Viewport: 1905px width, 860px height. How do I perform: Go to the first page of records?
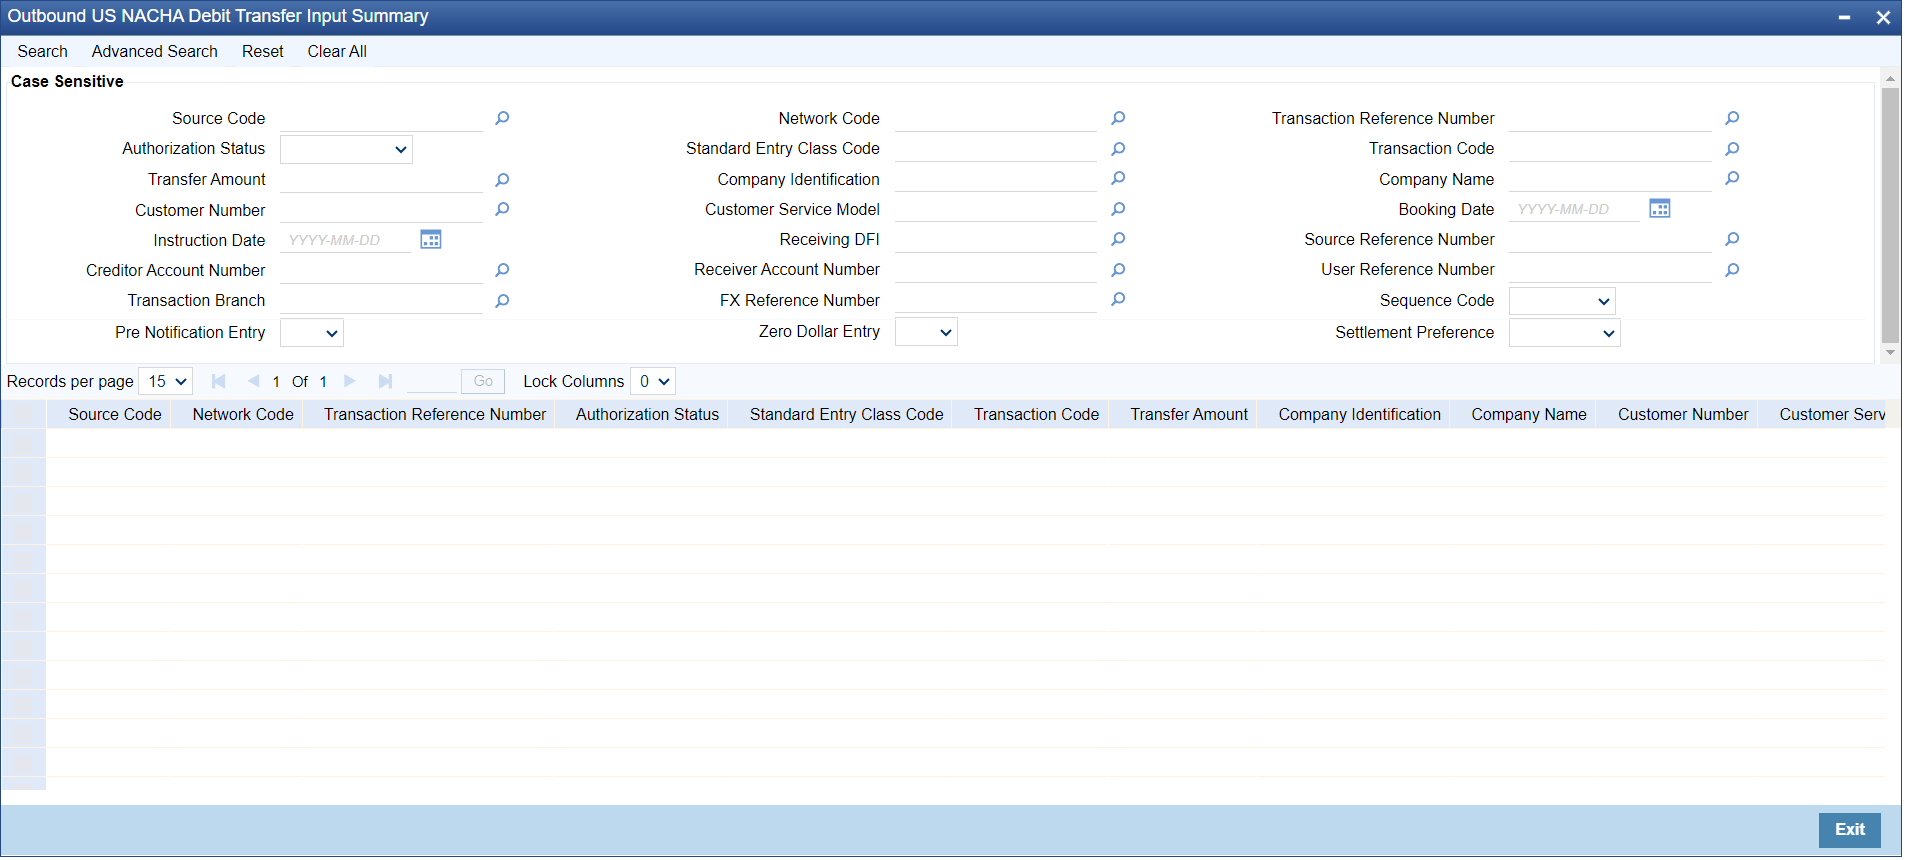[219, 382]
